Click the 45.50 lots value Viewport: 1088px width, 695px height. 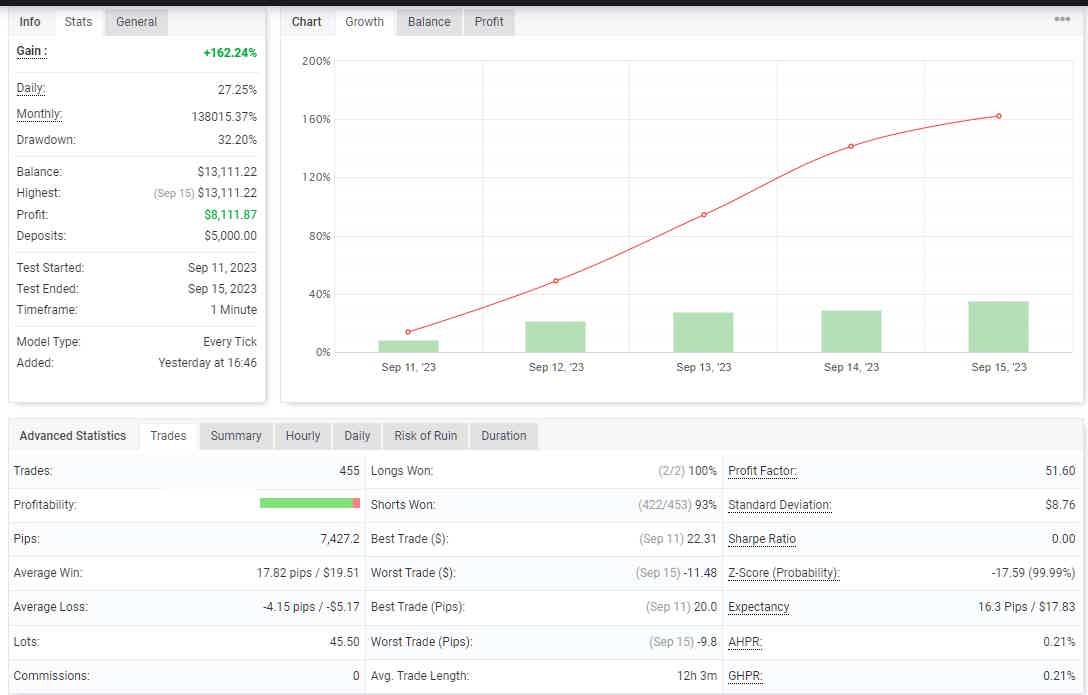pos(345,642)
